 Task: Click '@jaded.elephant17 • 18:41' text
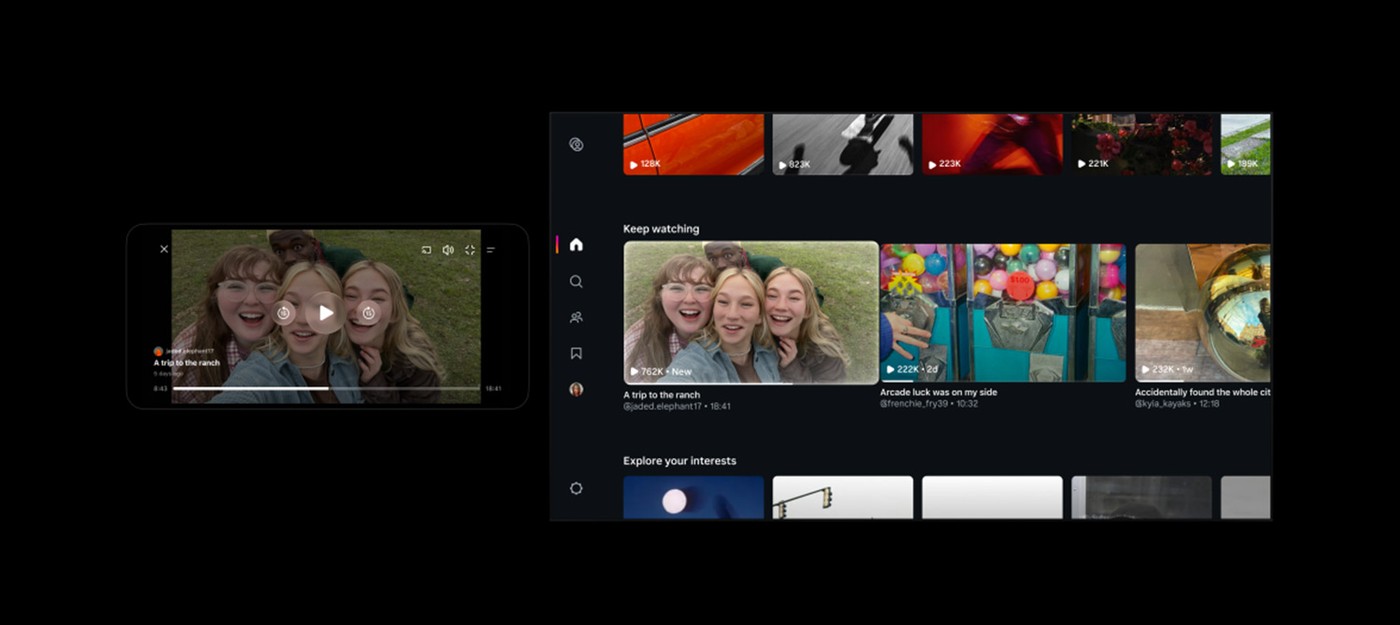677,407
